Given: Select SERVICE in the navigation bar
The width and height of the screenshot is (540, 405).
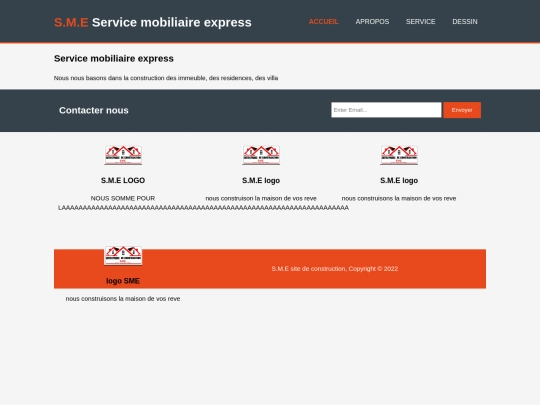Looking at the screenshot, I should tap(420, 22).
